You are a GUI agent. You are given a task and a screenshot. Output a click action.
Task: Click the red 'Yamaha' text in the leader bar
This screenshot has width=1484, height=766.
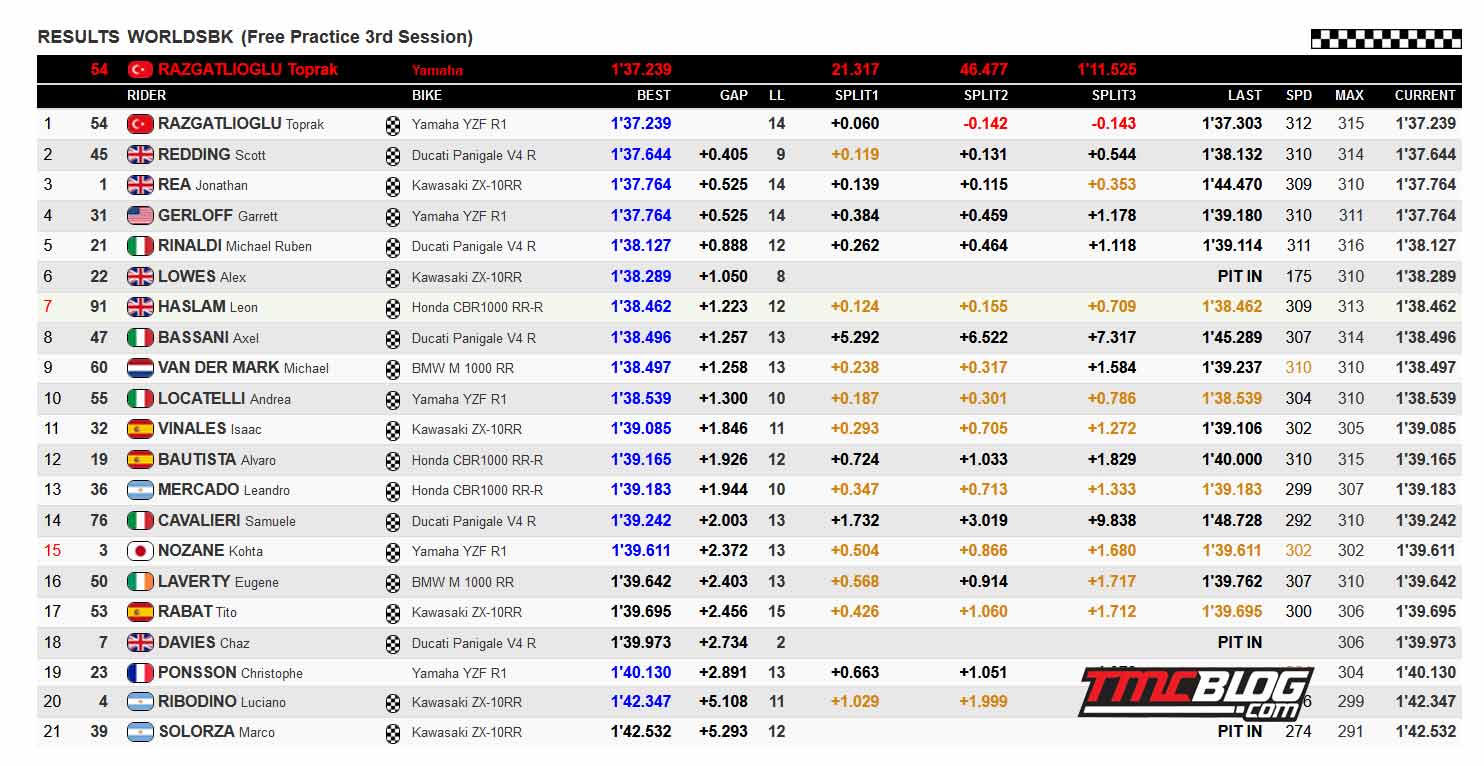pos(438,71)
